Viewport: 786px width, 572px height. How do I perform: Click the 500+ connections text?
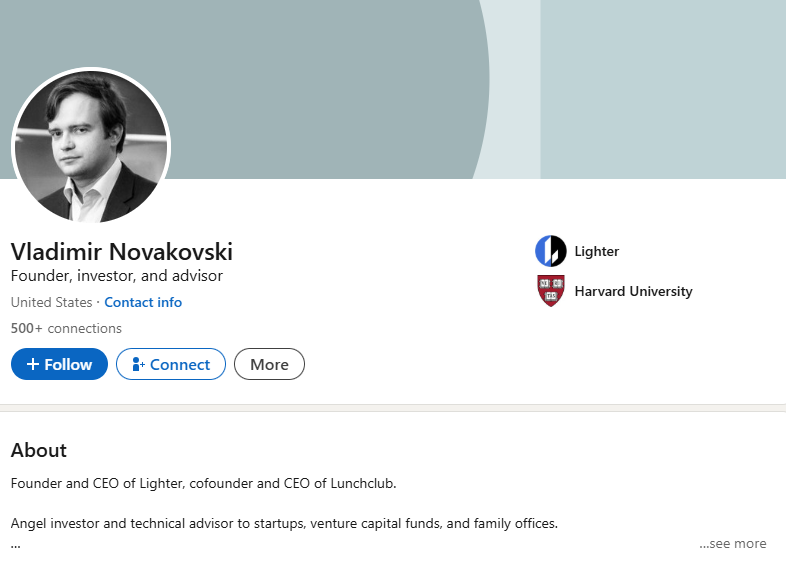click(66, 328)
